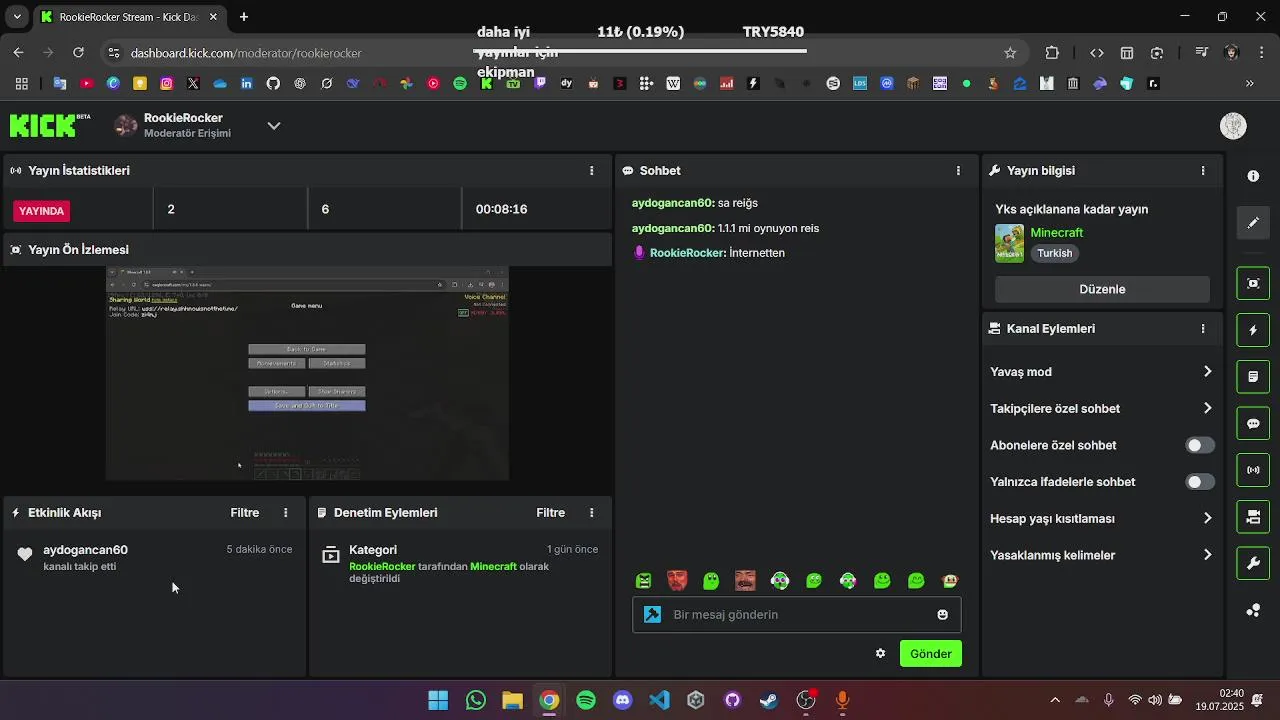Click aydogancan60 username on 'sa reiğs' message
1280x720 pixels.
coord(672,203)
